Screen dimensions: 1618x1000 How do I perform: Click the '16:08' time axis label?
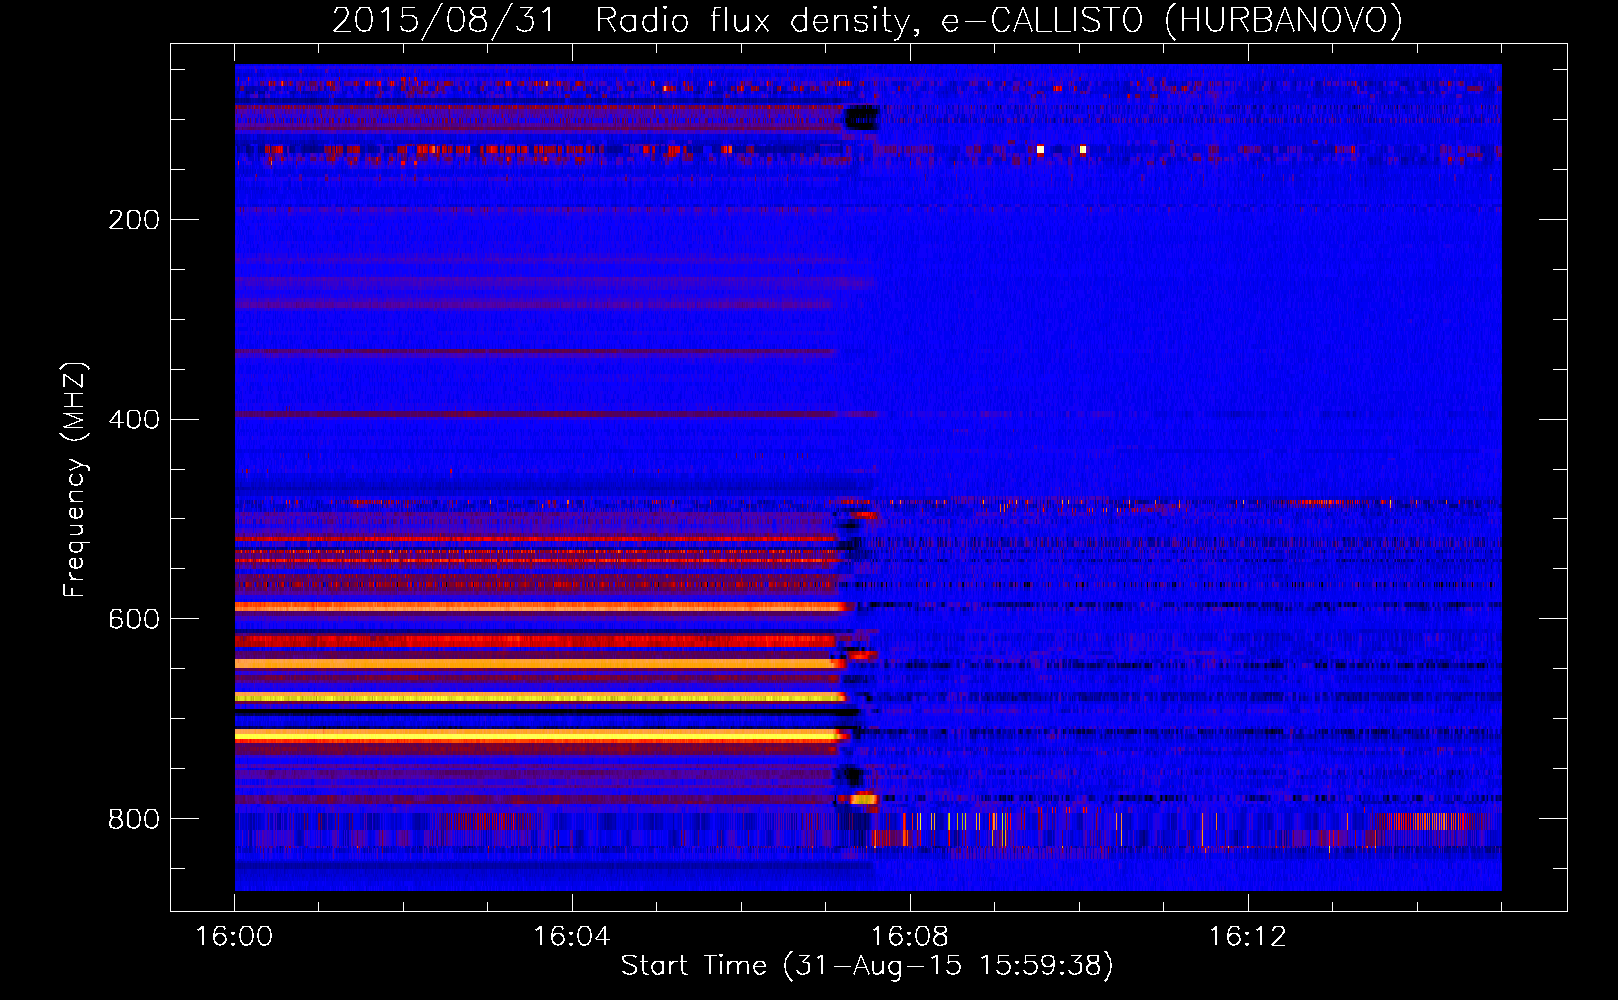910,937
